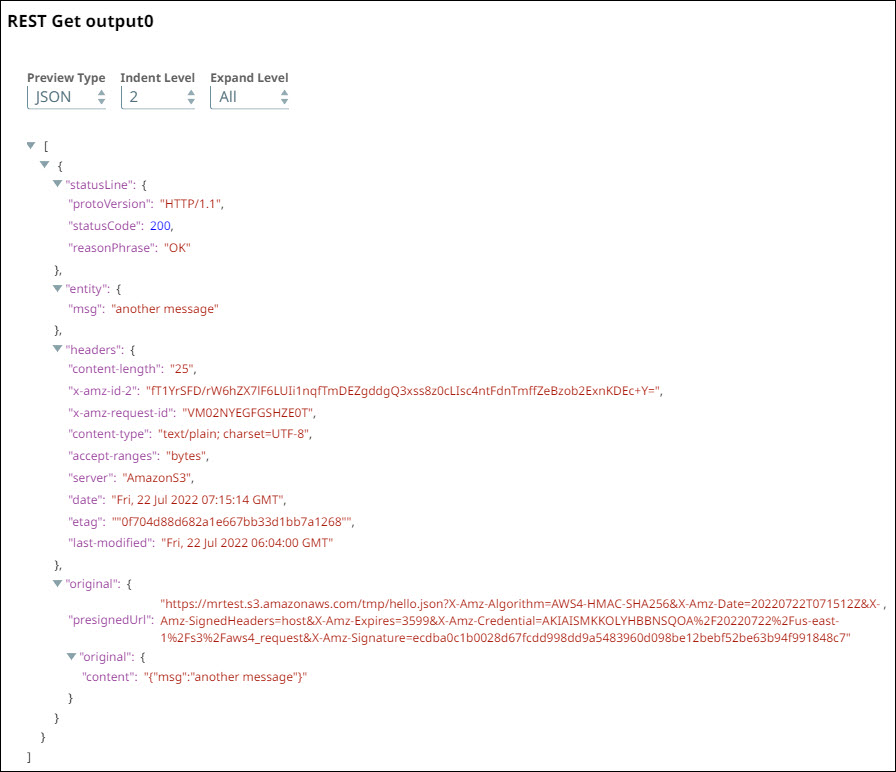The image size is (896, 772).
Task: Collapse the top-level object triangle
Action: pyautogui.click(x=45, y=165)
